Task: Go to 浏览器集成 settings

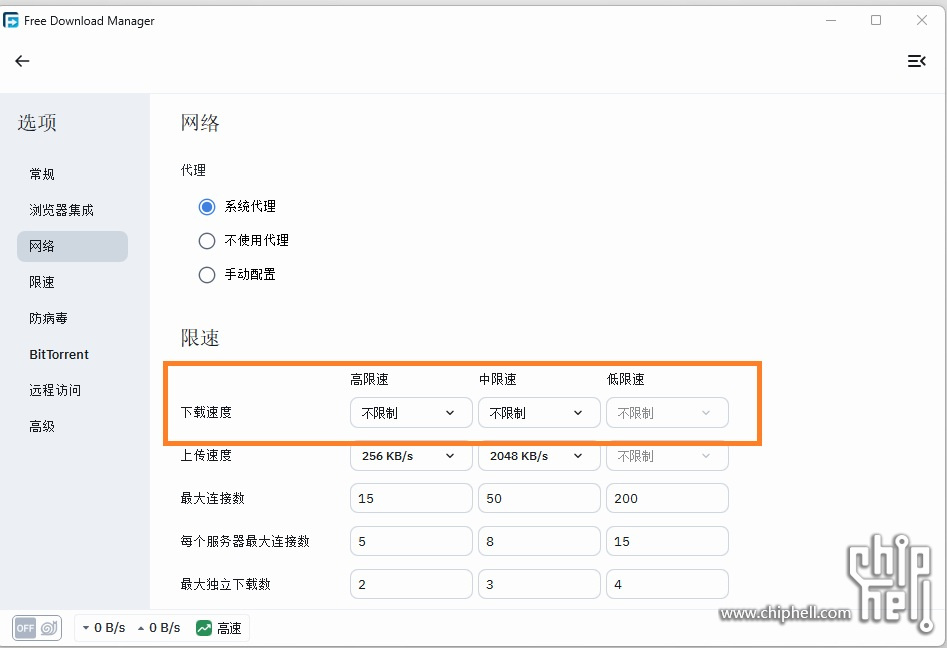Action: [x=61, y=210]
